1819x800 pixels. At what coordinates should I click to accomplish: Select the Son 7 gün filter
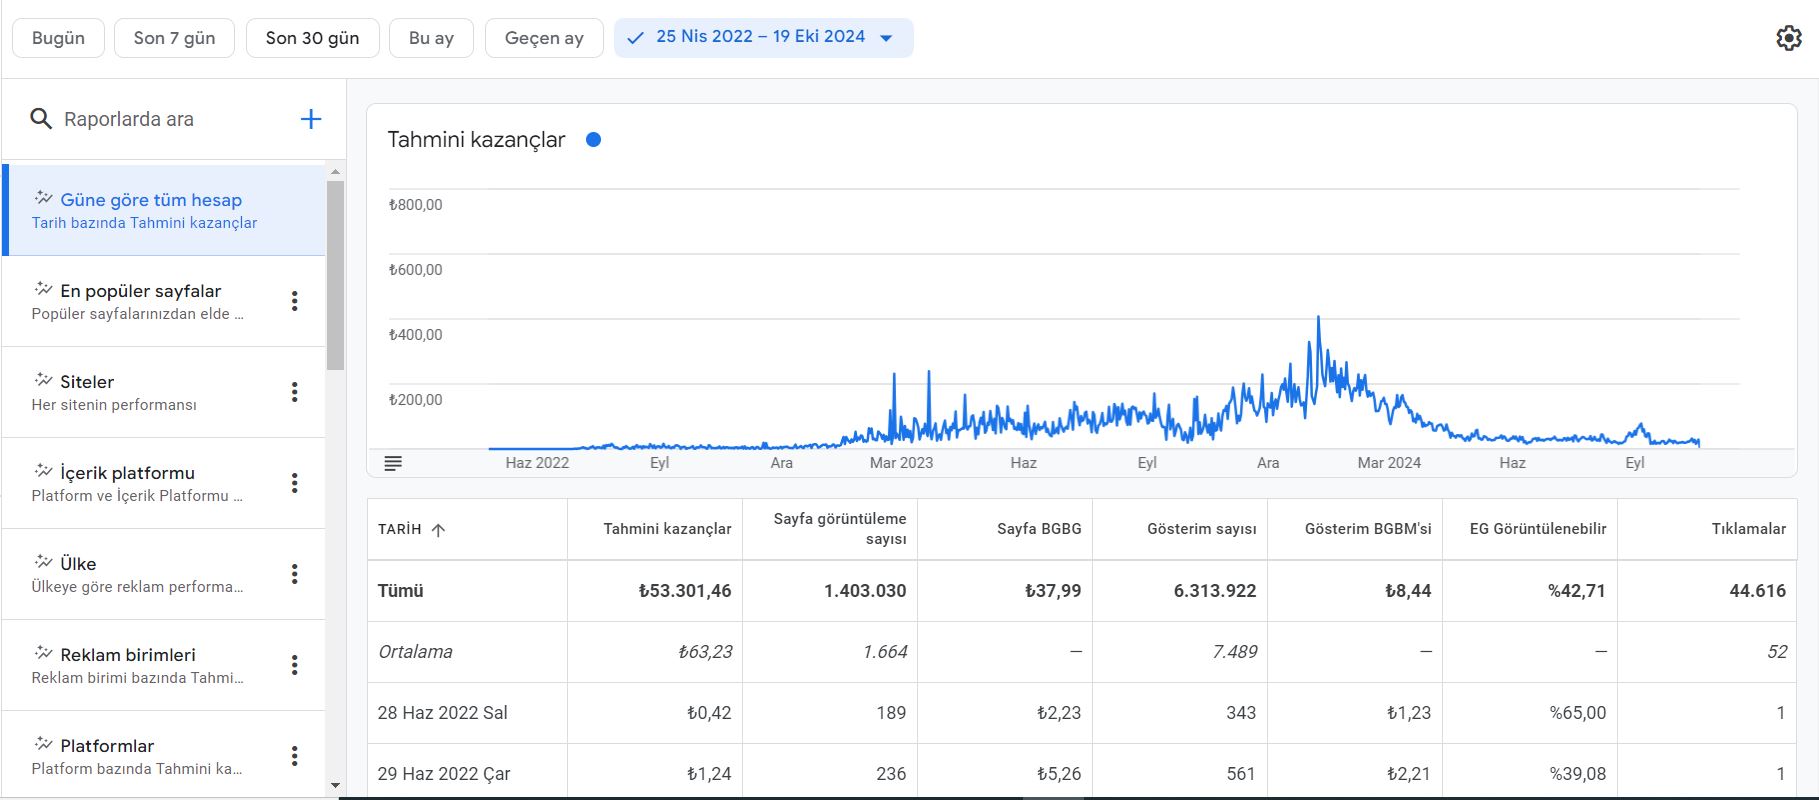point(174,38)
